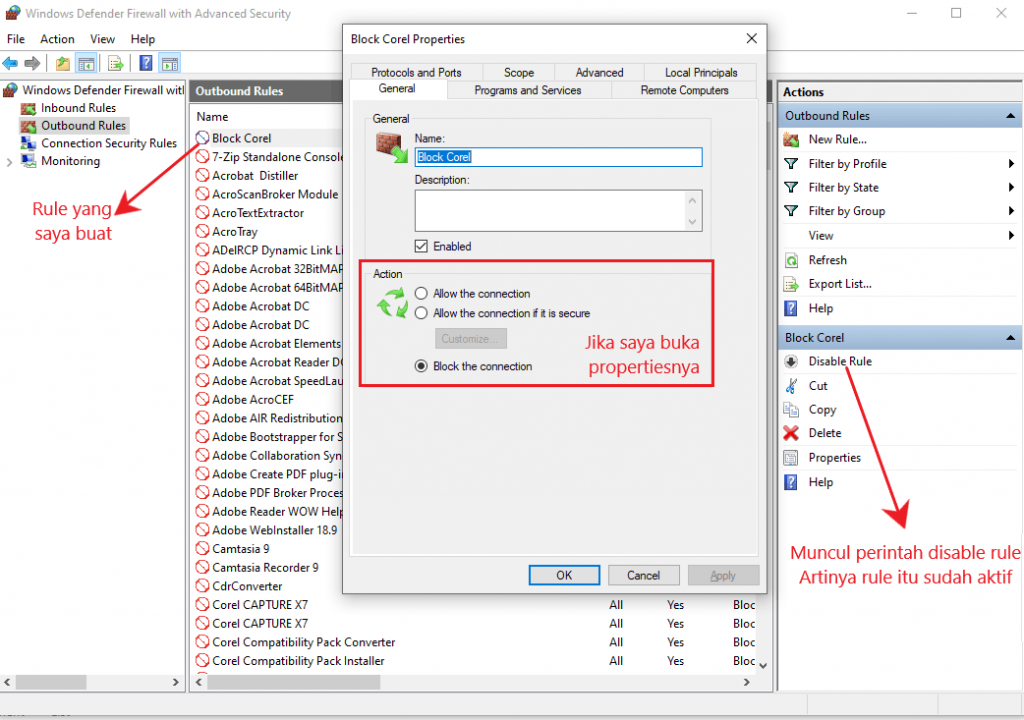
Task: Switch to the Scope tab
Action: 519,73
